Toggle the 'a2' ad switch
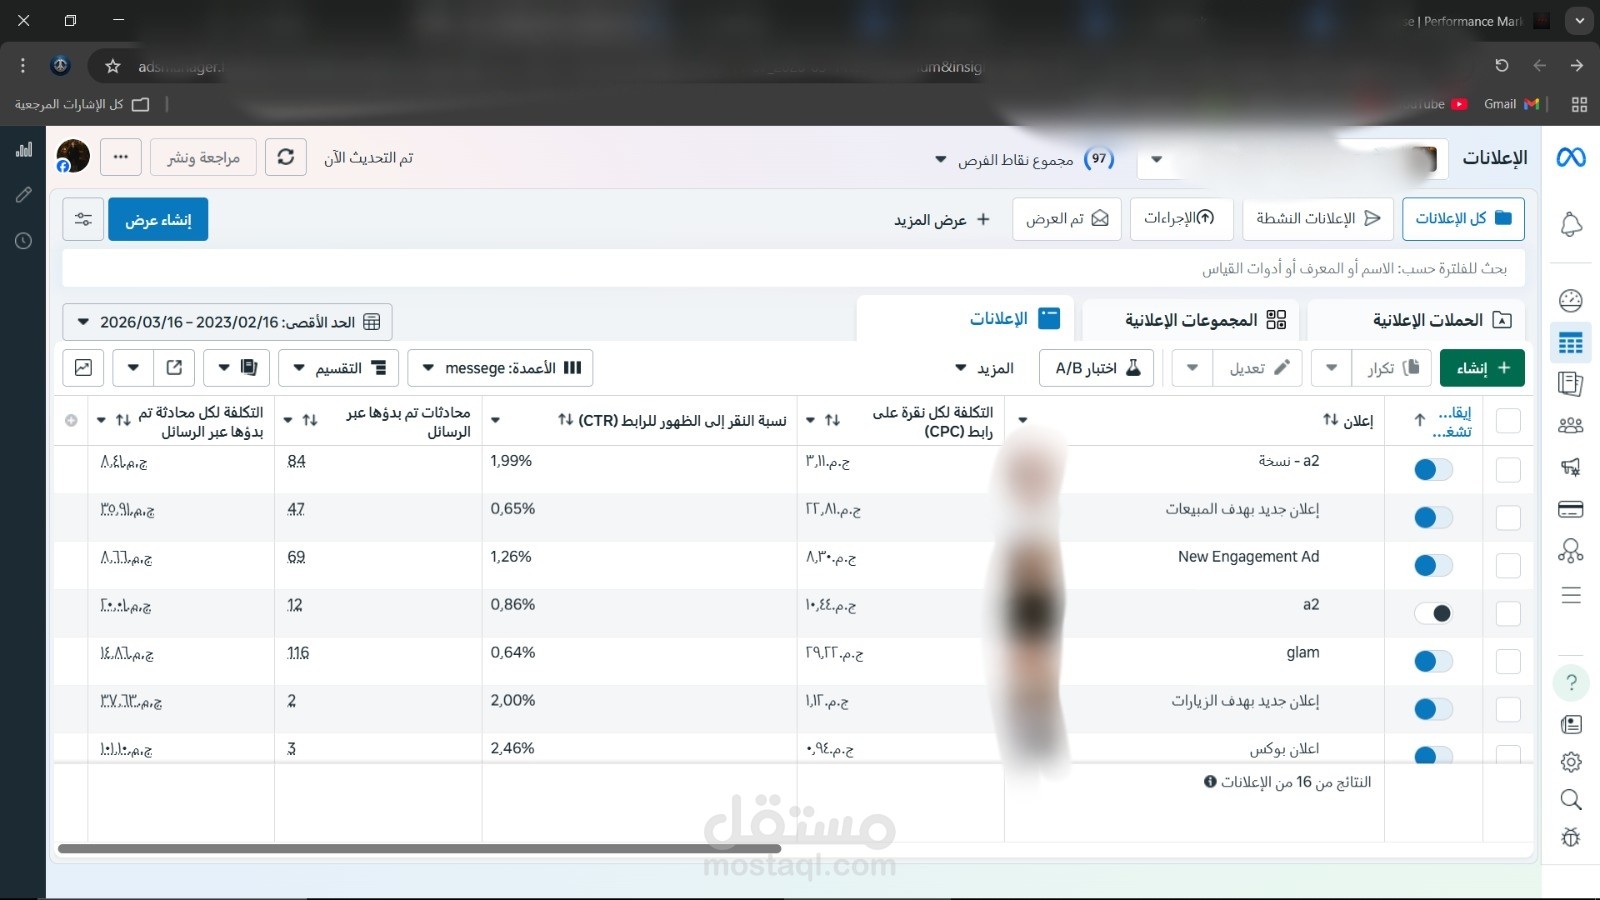This screenshot has height=900, width=1600. pyautogui.click(x=1433, y=613)
